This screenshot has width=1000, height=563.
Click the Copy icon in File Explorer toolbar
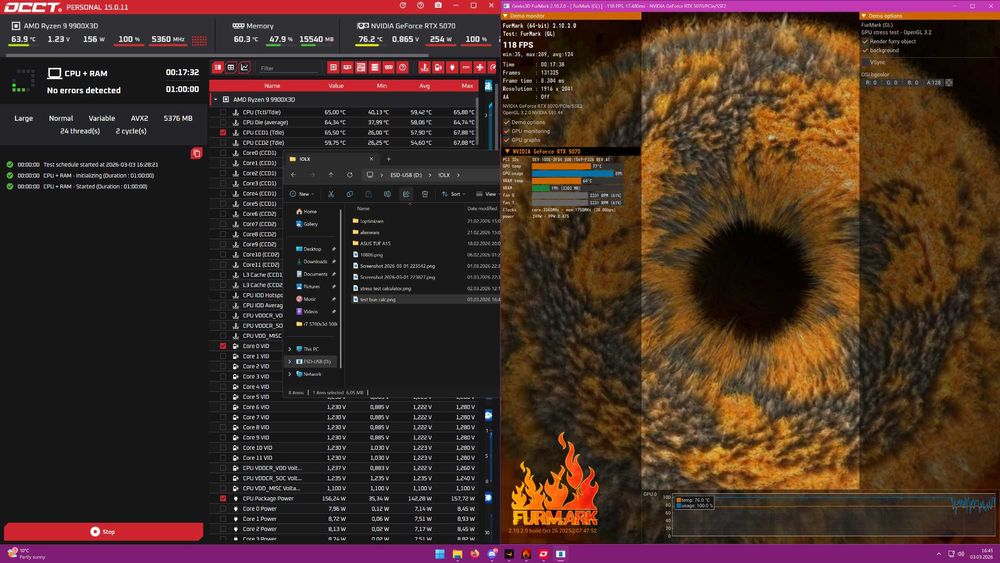pyautogui.click(x=349, y=194)
